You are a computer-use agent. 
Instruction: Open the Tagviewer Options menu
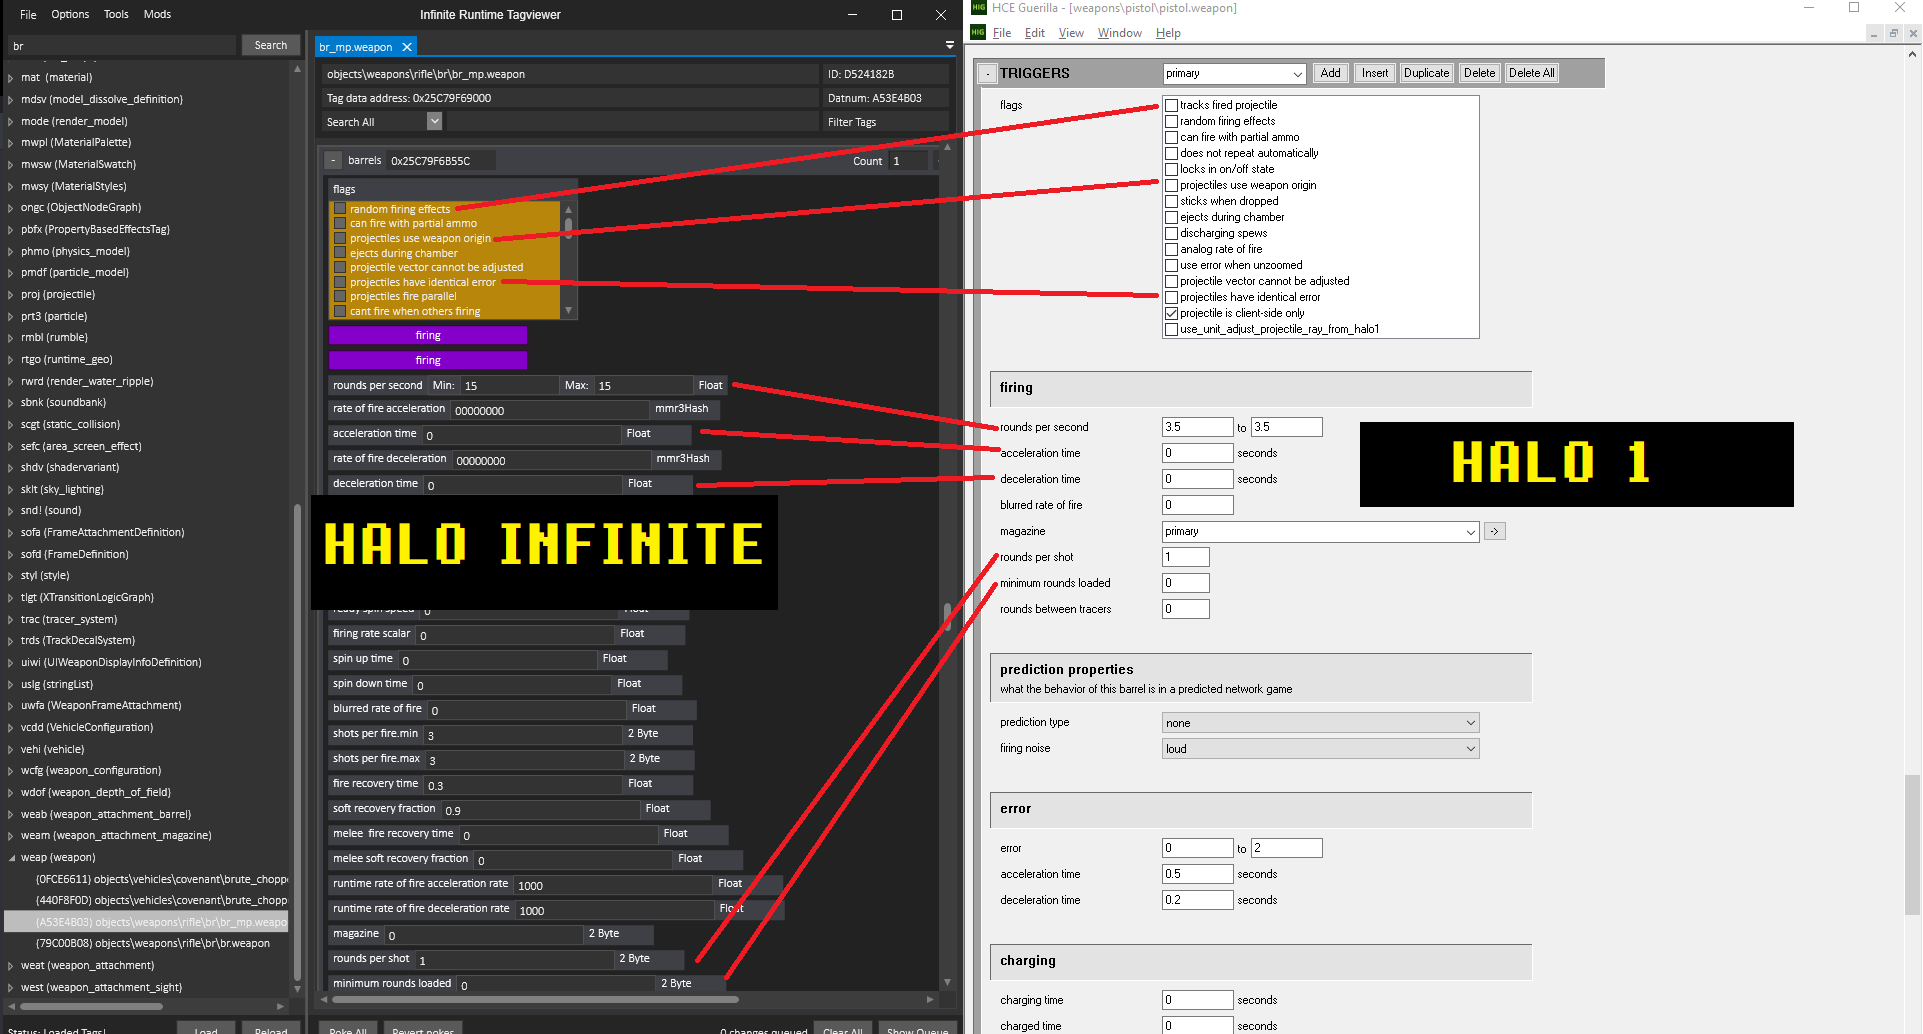[70, 15]
